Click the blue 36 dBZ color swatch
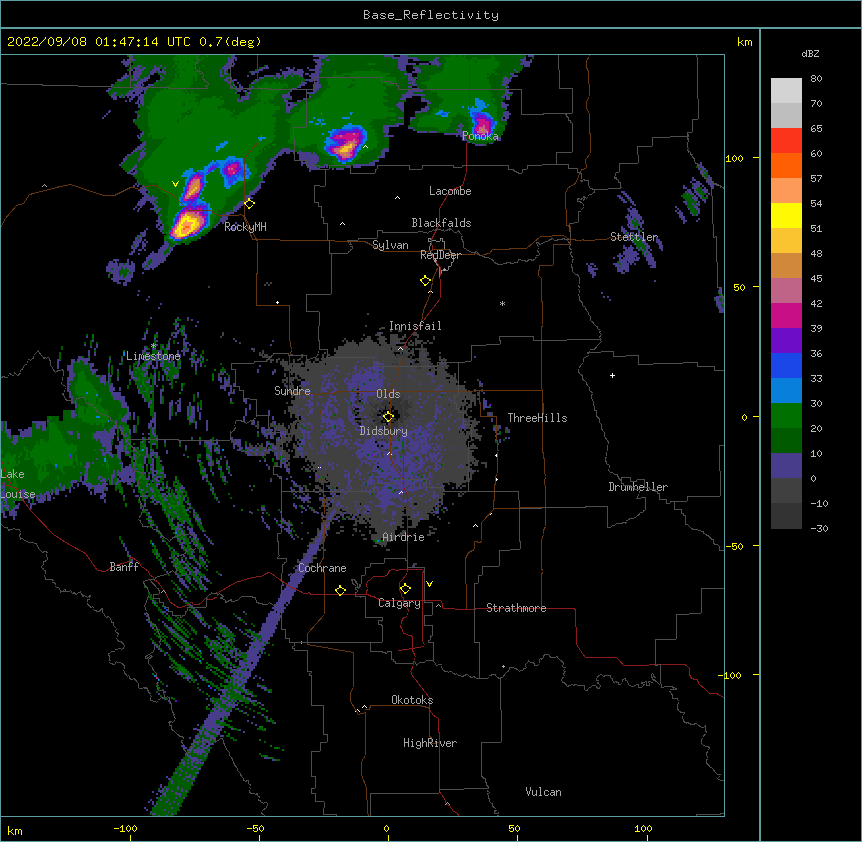Viewport: 862px width, 842px height. click(786, 365)
